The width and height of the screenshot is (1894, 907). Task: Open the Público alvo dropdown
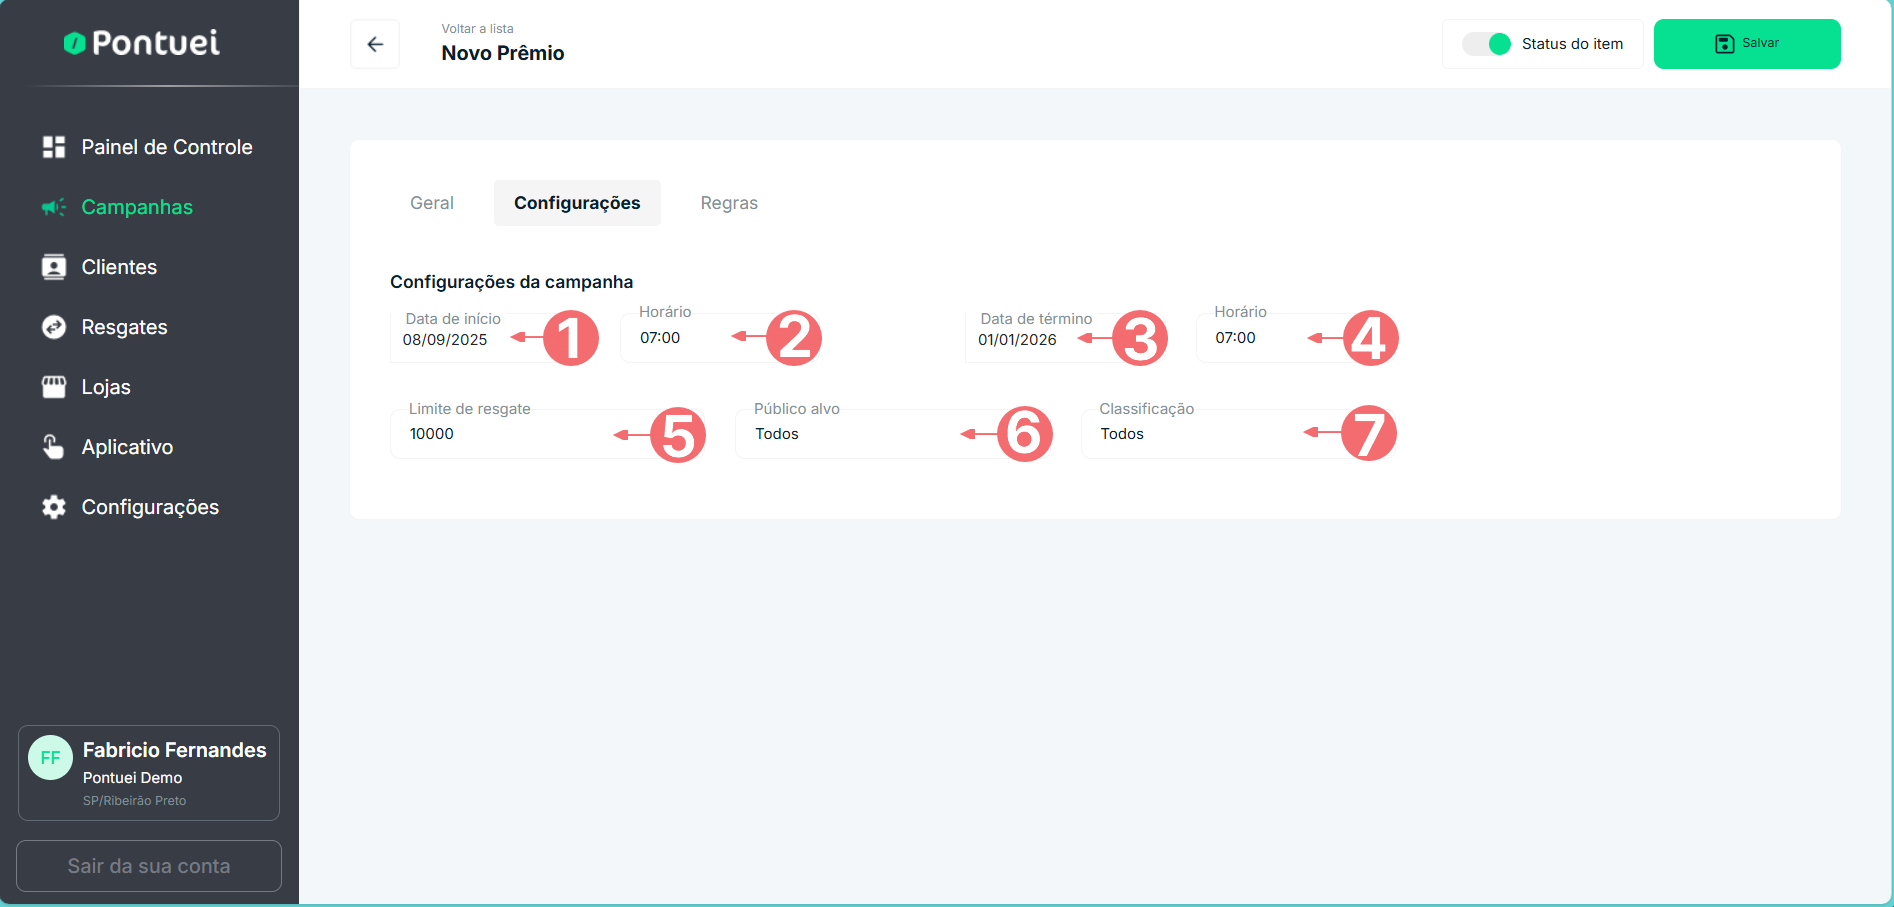[x=850, y=434]
